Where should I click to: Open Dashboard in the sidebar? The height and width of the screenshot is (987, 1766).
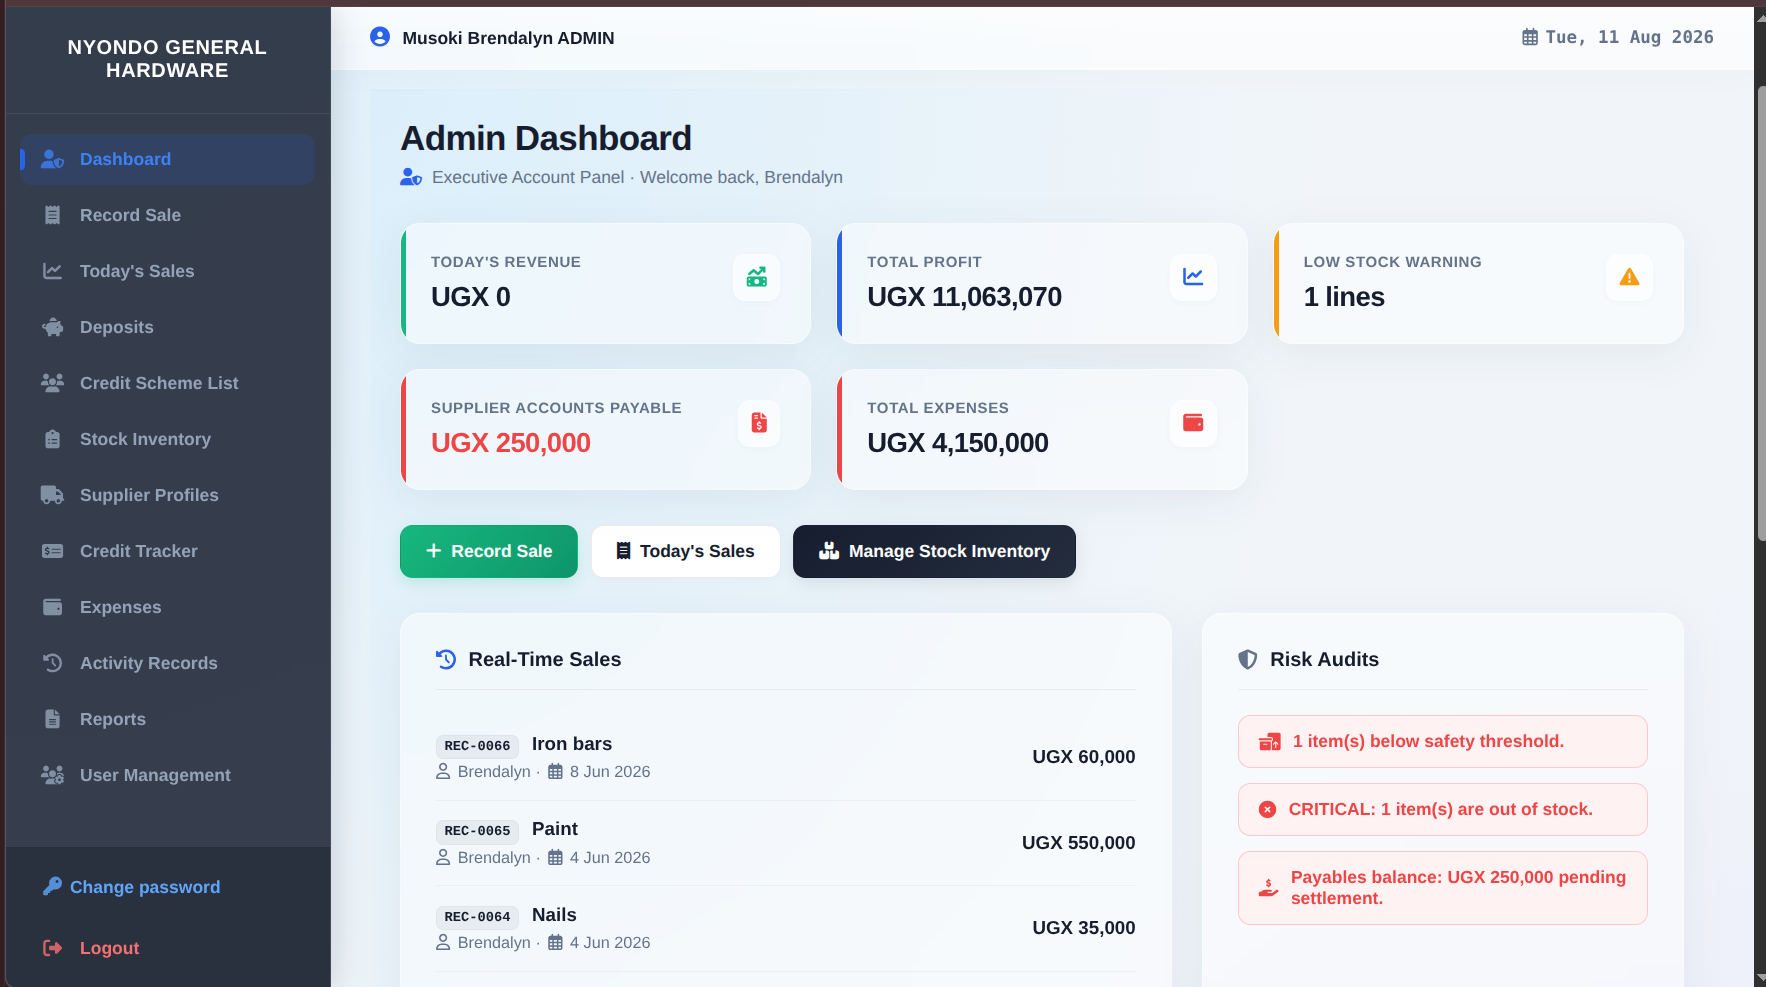coord(167,159)
